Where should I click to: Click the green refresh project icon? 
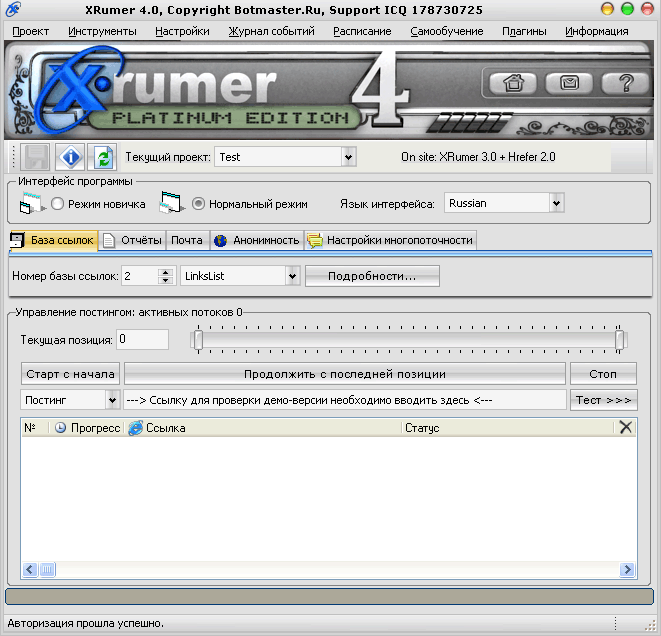pos(104,157)
